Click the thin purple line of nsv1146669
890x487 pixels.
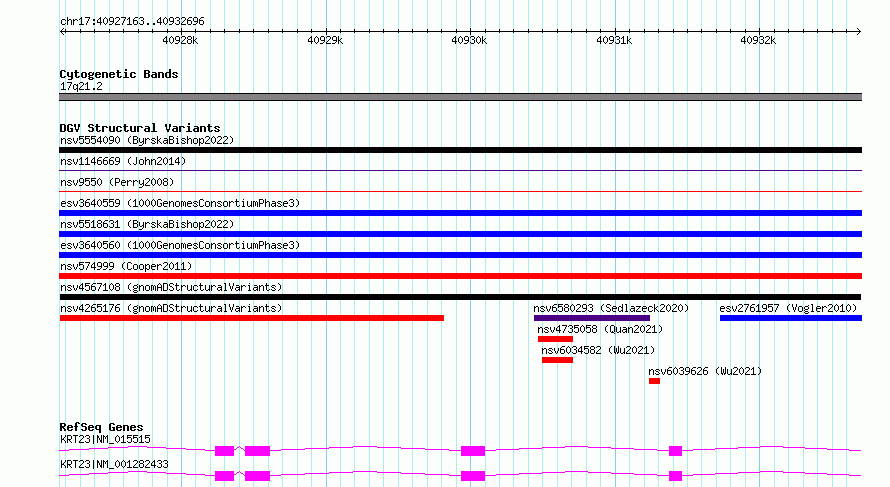tap(460, 170)
